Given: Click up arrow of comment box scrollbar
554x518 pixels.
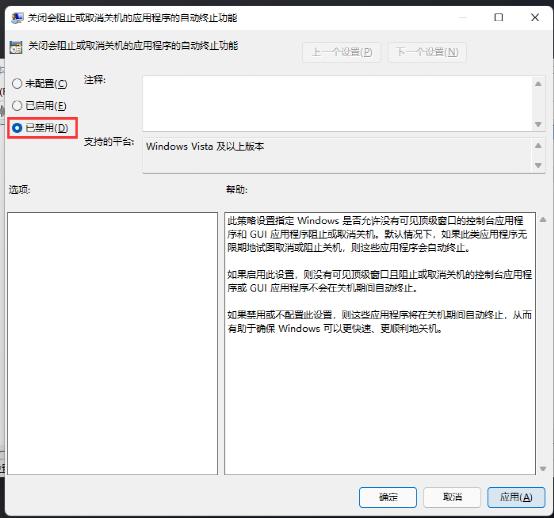Looking at the screenshot, I should click(x=538, y=84).
